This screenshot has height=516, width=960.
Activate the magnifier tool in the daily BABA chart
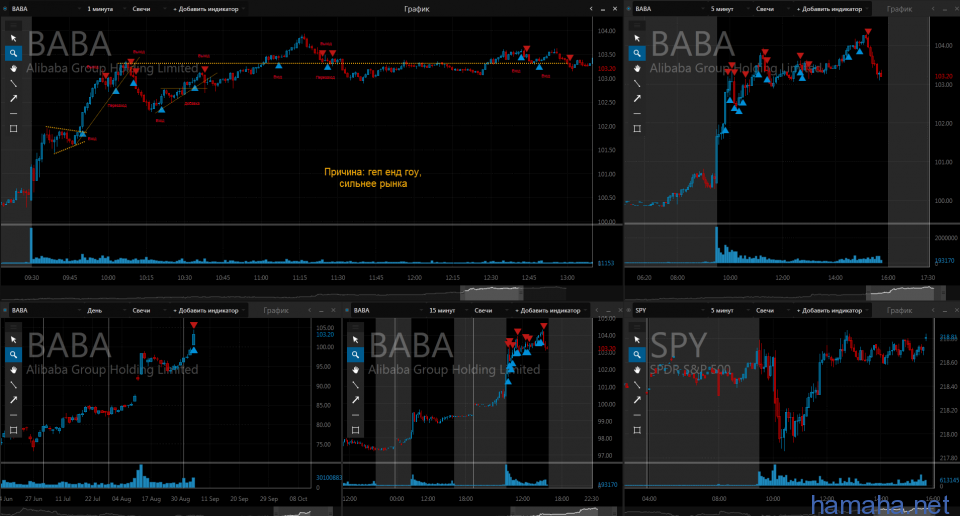pyautogui.click(x=13, y=354)
